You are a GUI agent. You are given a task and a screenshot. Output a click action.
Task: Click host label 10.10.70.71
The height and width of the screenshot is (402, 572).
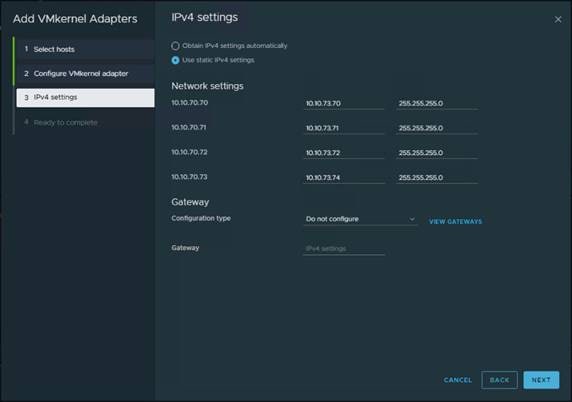coord(189,127)
